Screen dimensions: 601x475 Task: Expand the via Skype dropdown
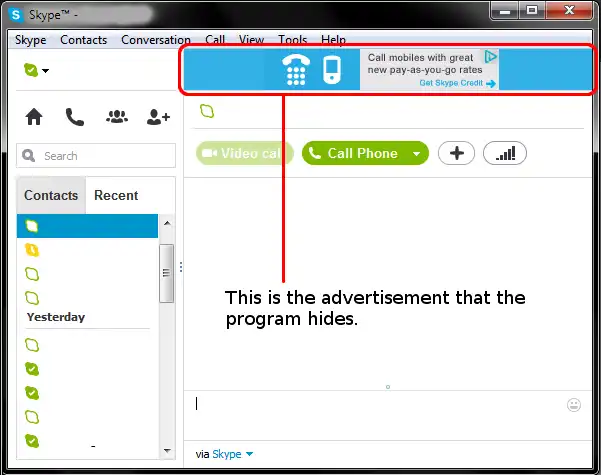(249, 454)
